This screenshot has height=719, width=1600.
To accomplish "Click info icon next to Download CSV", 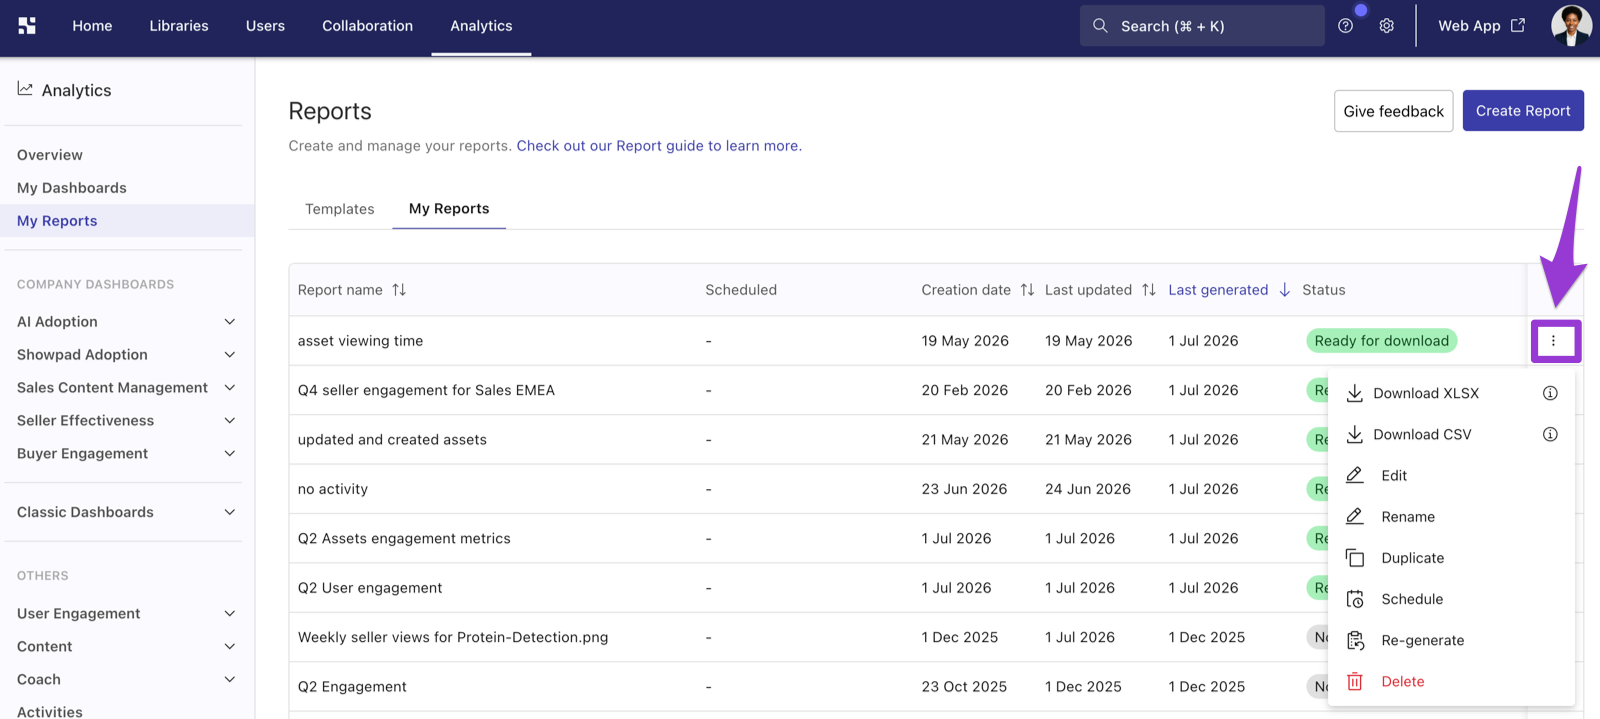I will 1550,434.
